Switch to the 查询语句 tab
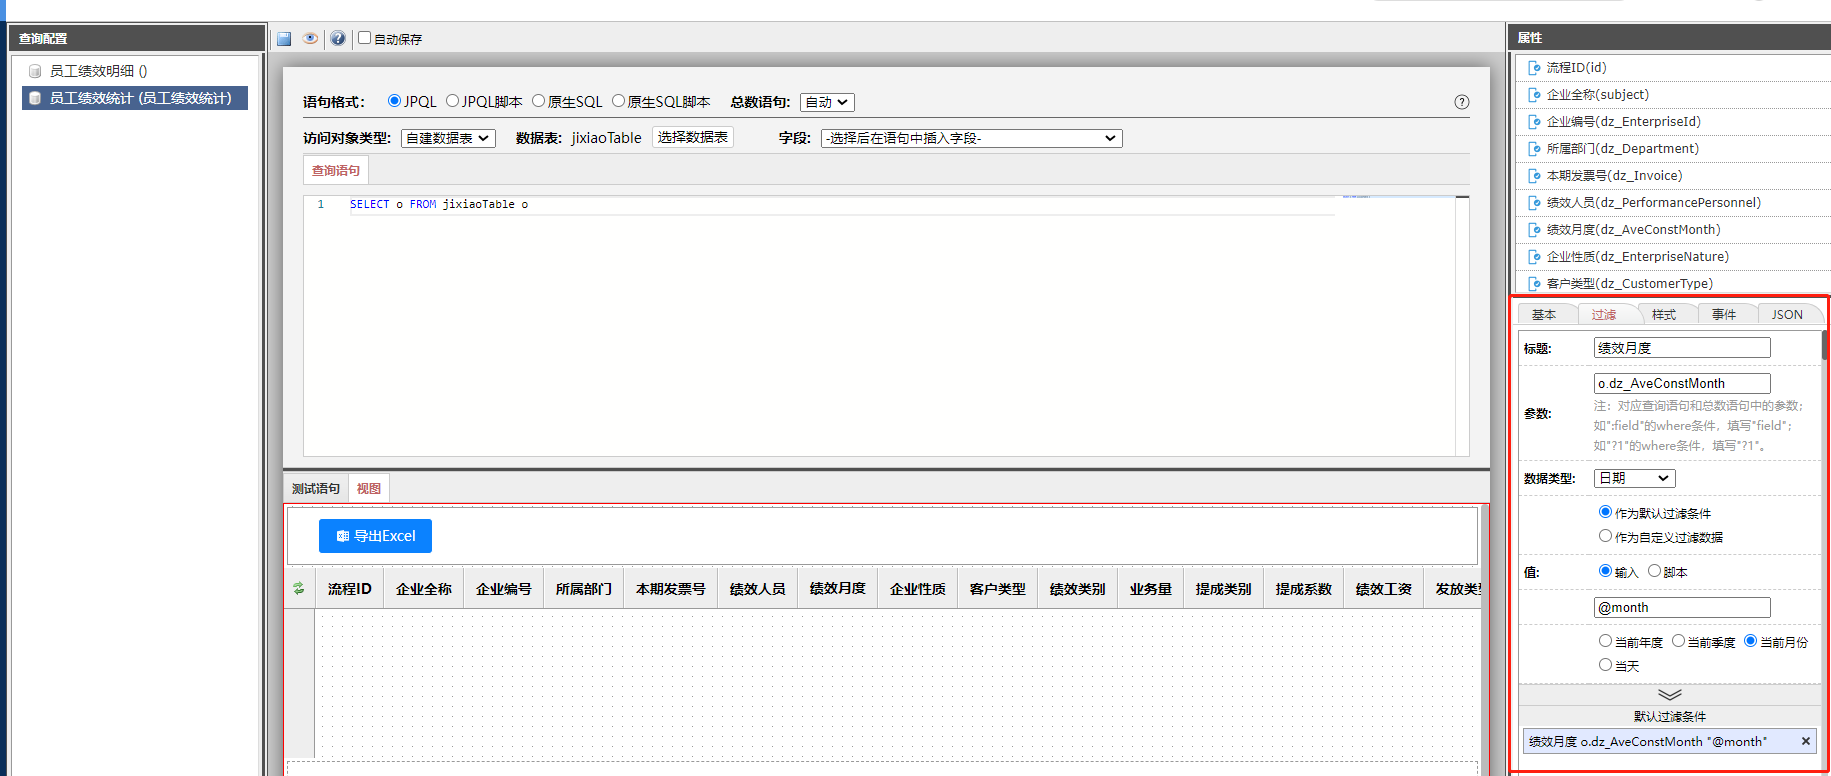 (336, 171)
